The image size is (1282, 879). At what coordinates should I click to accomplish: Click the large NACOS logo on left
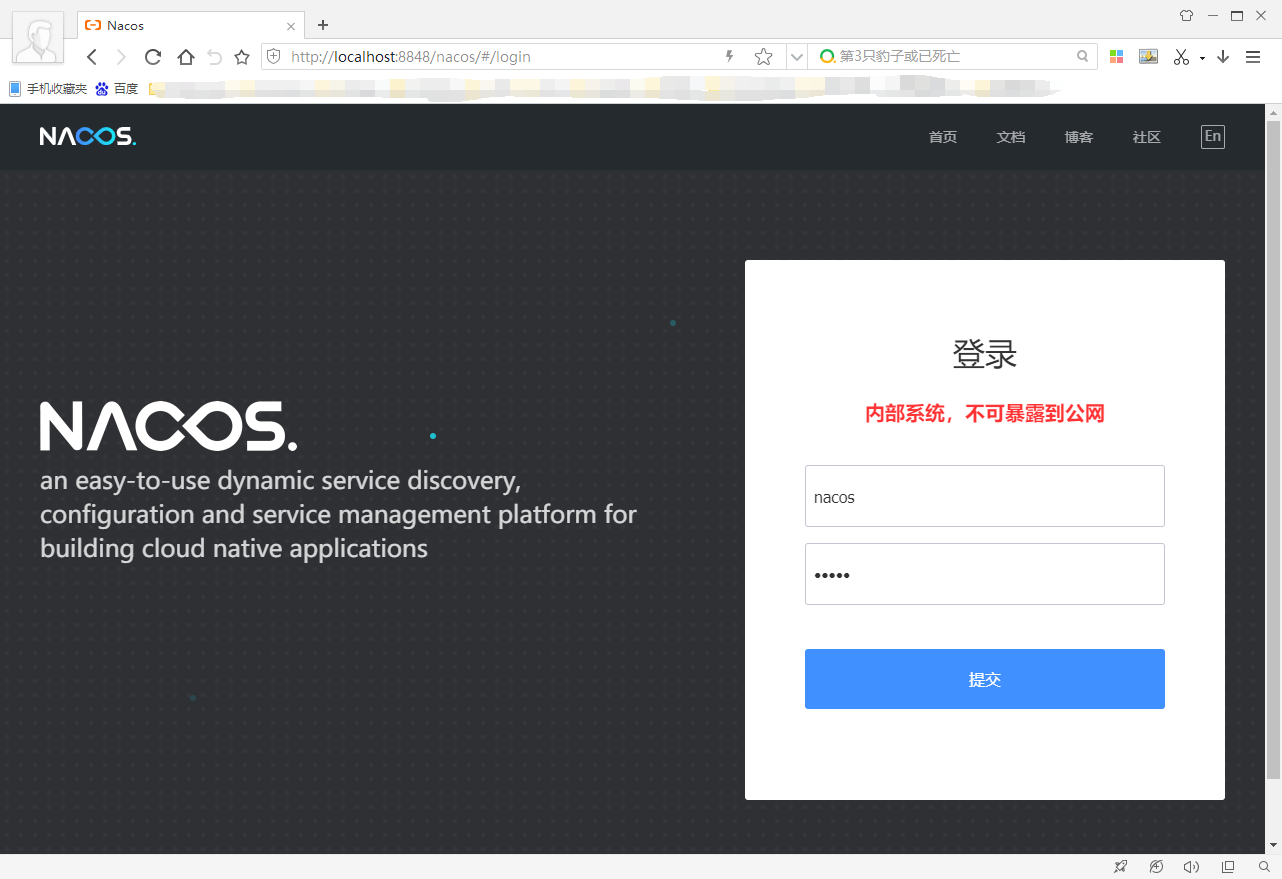click(x=169, y=426)
